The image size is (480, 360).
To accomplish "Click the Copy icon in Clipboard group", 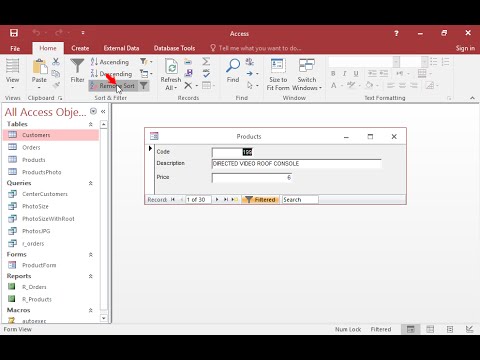I will point(56,74).
